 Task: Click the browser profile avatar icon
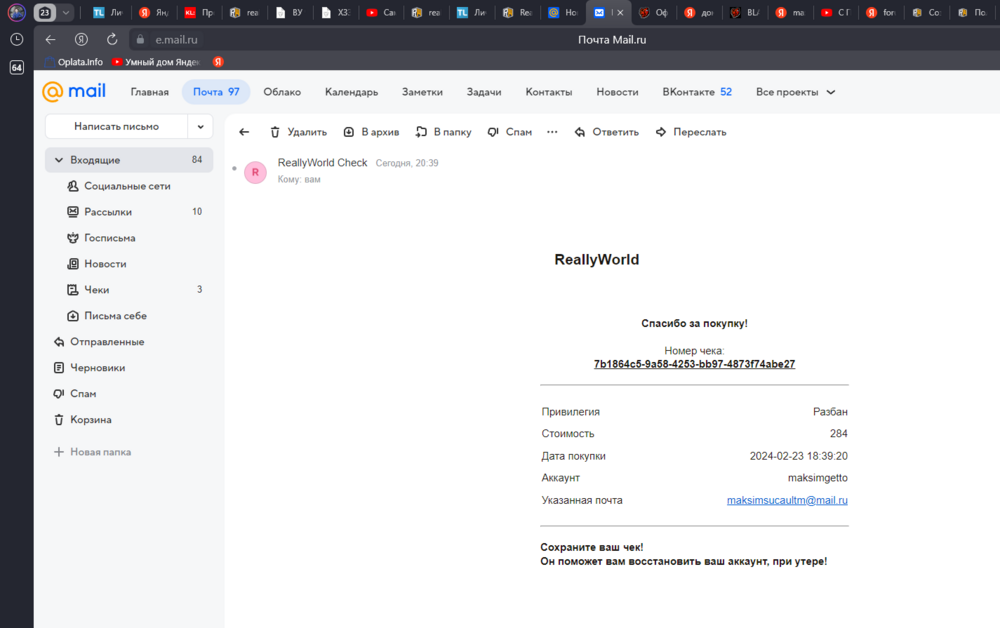coord(17,12)
